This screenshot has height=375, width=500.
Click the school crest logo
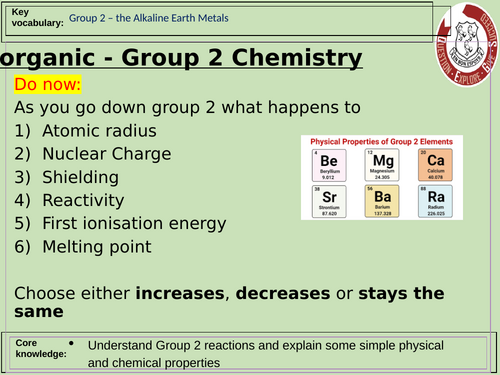click(x=468, y=45)
